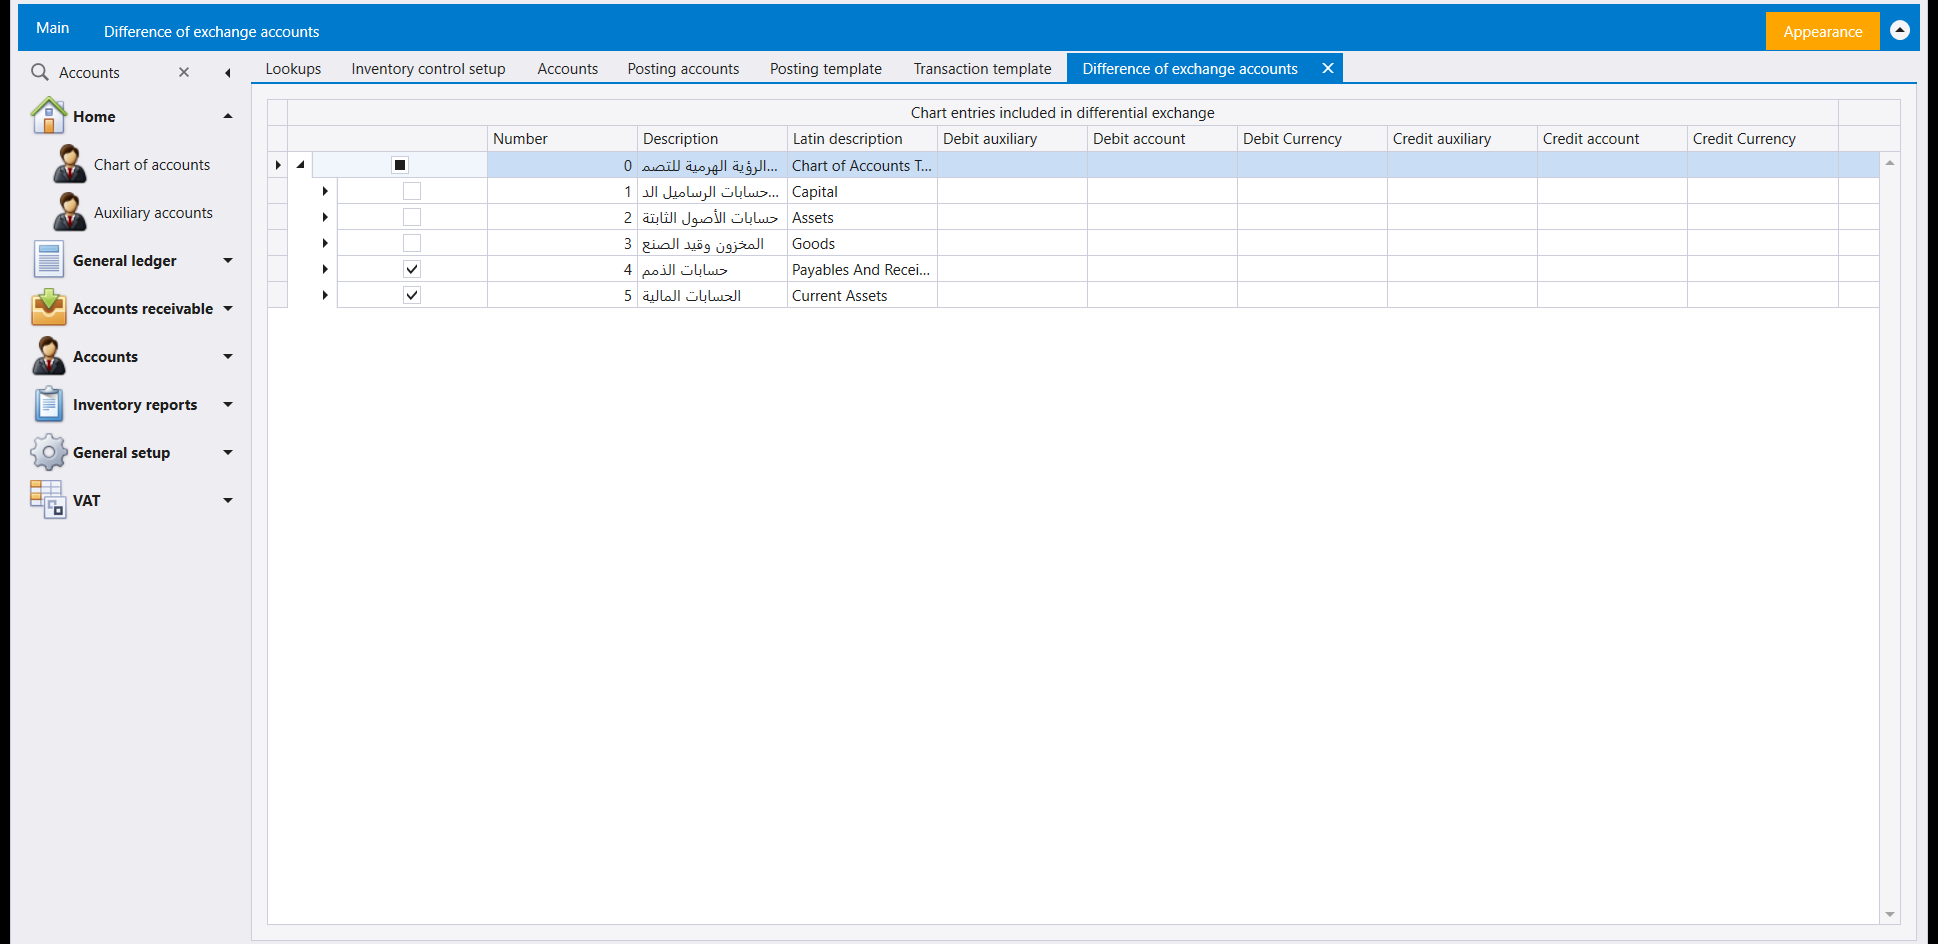Screen dimensions: 1938x944
Task: Expand the General ledger section arrow
Action: [228, 260]
